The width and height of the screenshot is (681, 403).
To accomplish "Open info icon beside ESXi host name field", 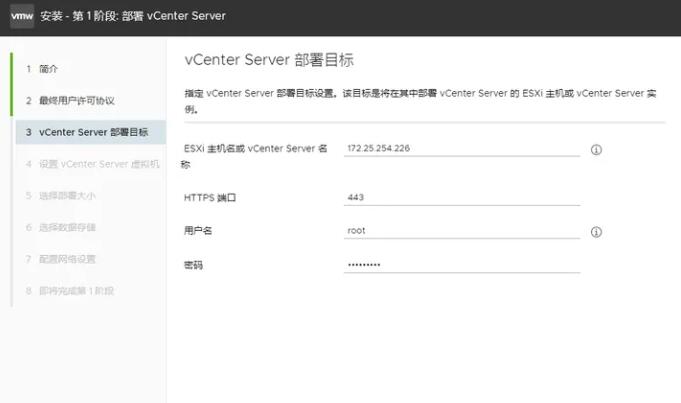I will point(596,150).
